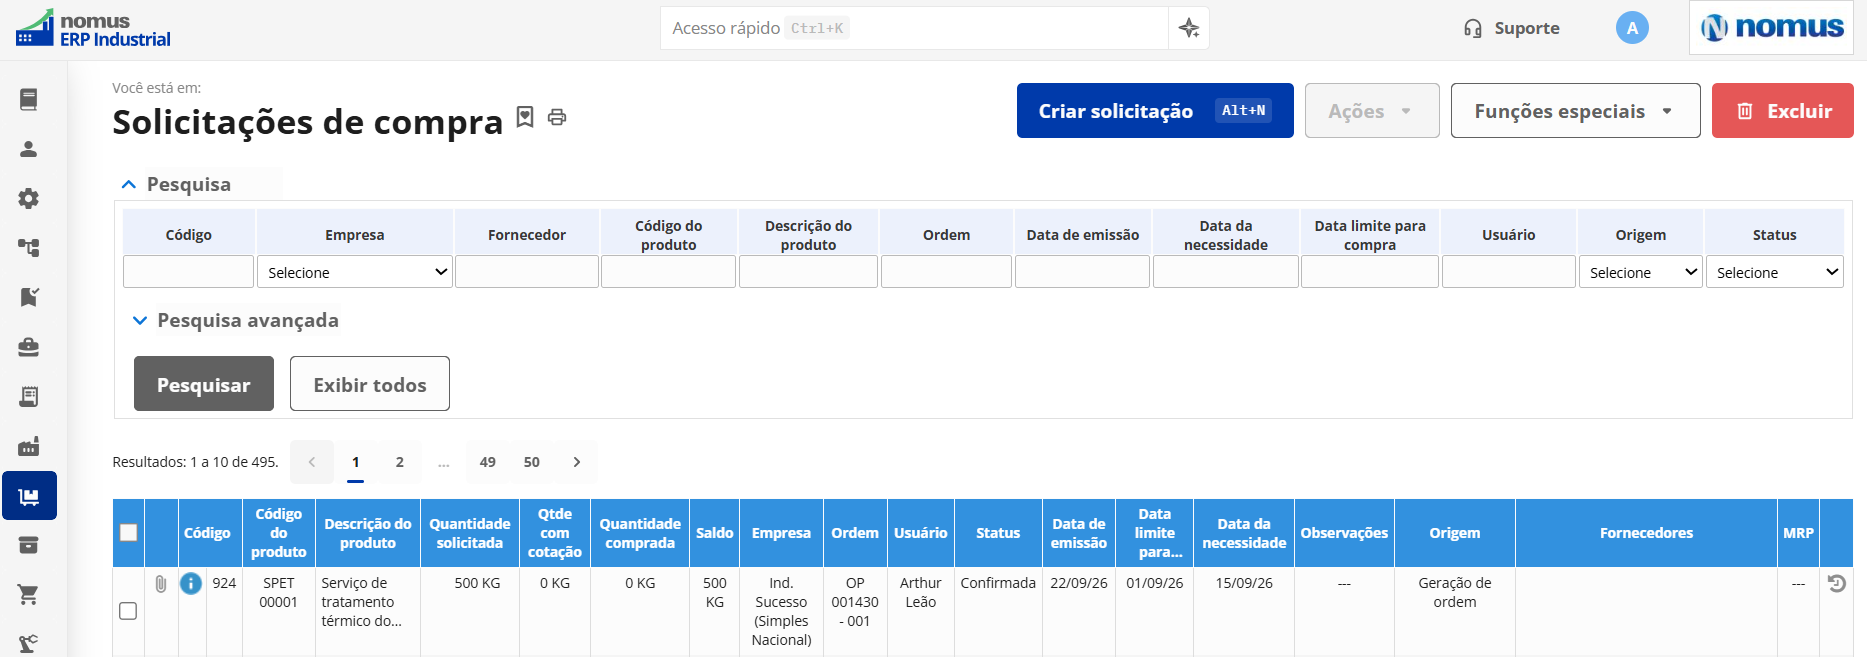This screenshot has width=1867, height=657.
Task: Open the Status Selecione dropdown
Action: click(1774, 272)
